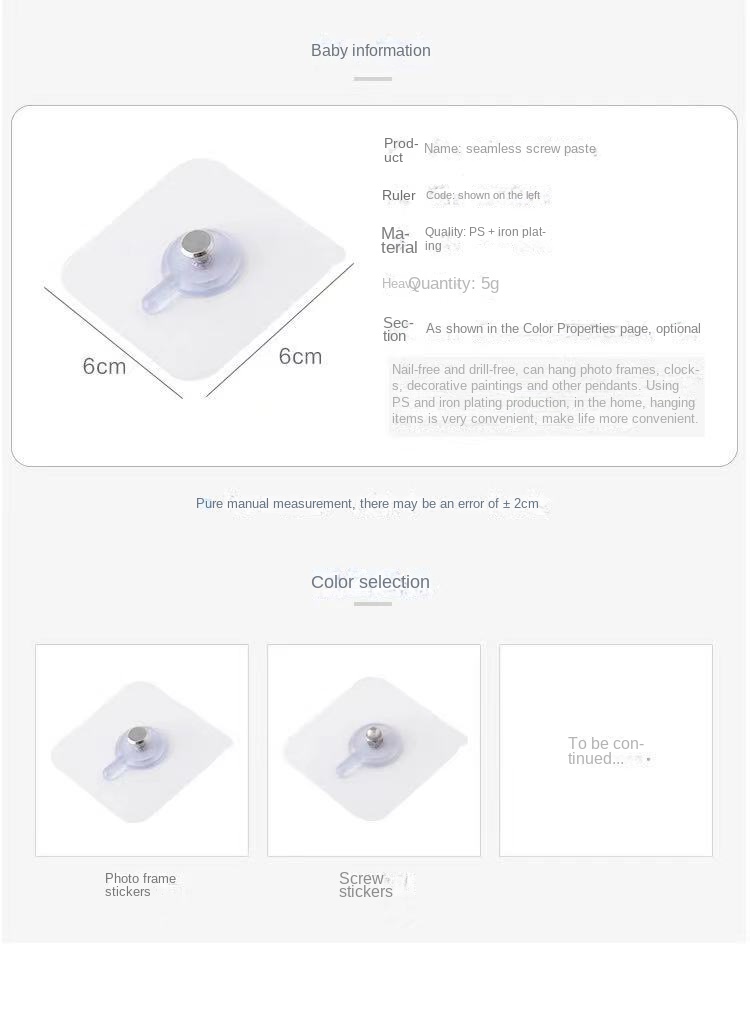Click the To be continued placeholder tile
The width and height of the screenshot is (750, 1024).
click(606, 750)
